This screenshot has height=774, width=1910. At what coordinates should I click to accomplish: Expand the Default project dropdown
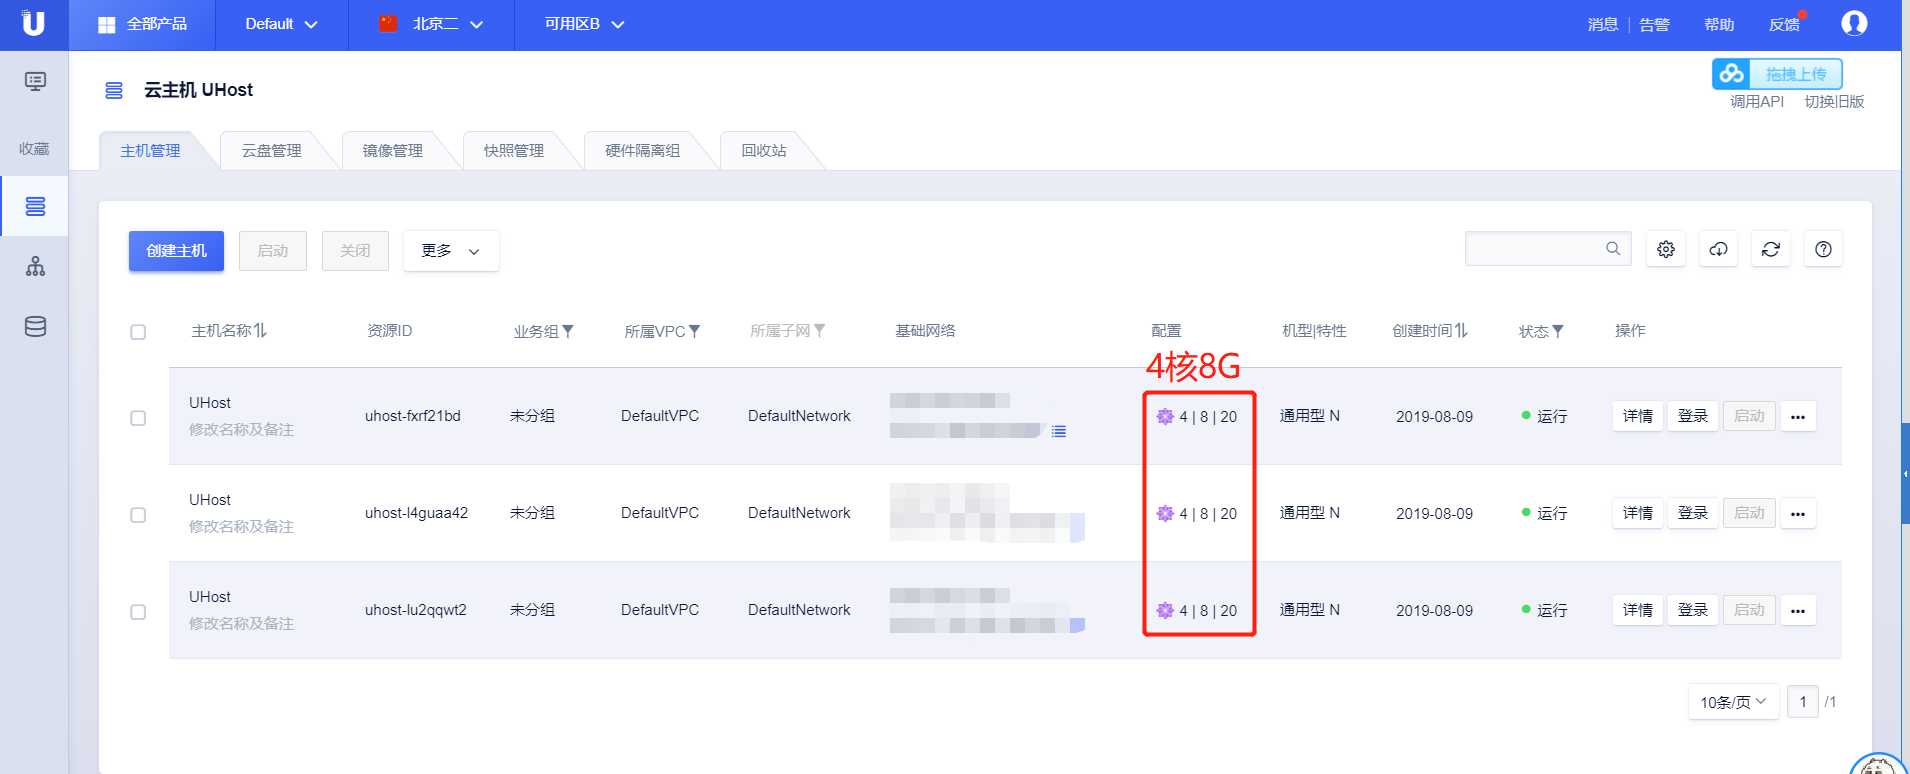point(281,24)
